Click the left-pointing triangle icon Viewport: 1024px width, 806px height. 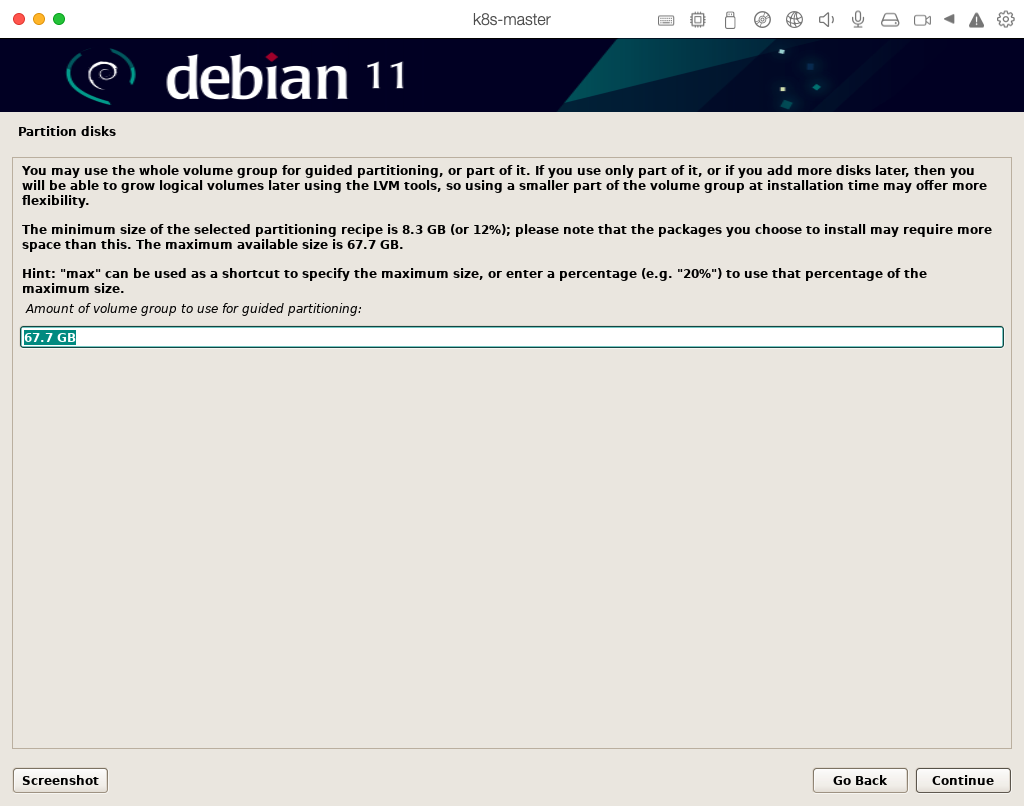(x=949, y=19)
